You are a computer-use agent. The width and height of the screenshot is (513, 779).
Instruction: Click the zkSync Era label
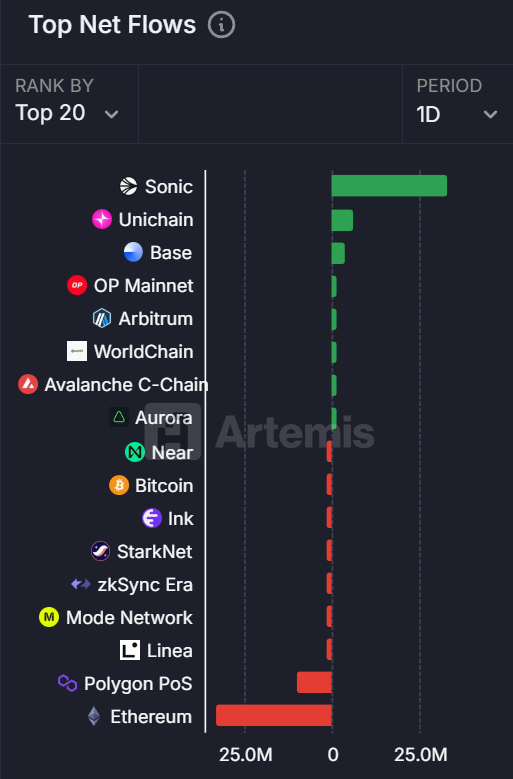(x=145, y=585)
